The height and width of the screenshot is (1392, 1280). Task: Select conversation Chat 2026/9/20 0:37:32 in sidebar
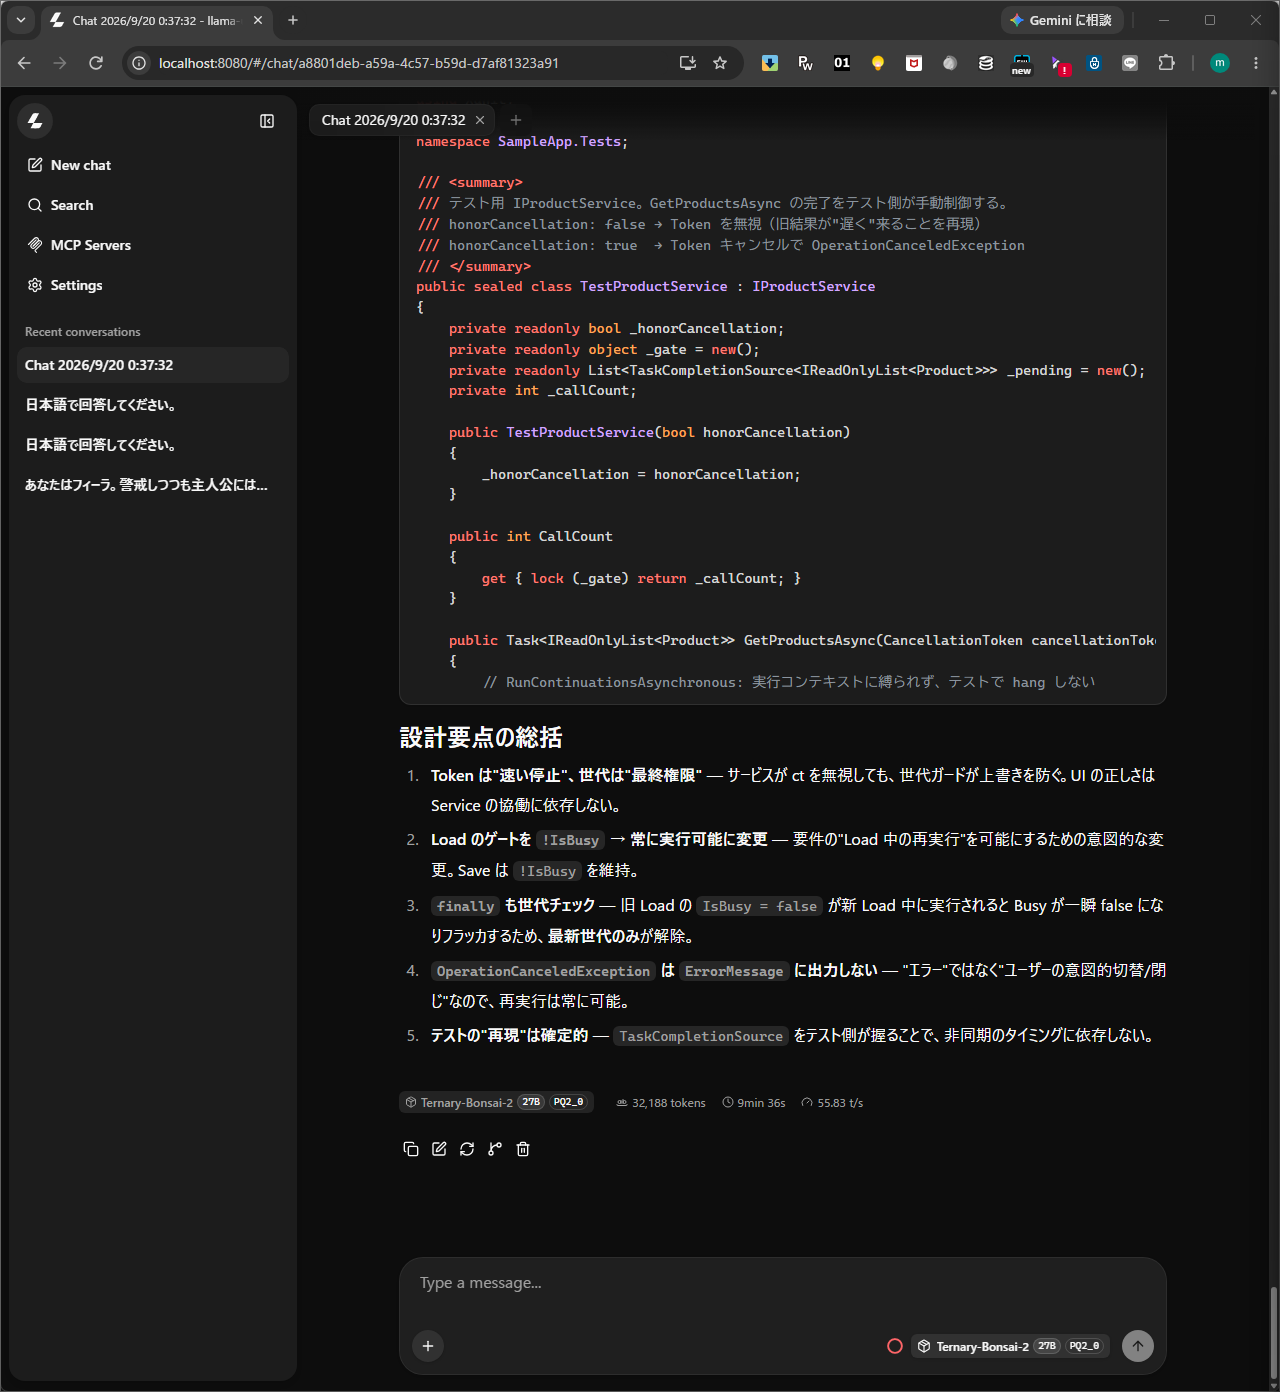(153, 365)
